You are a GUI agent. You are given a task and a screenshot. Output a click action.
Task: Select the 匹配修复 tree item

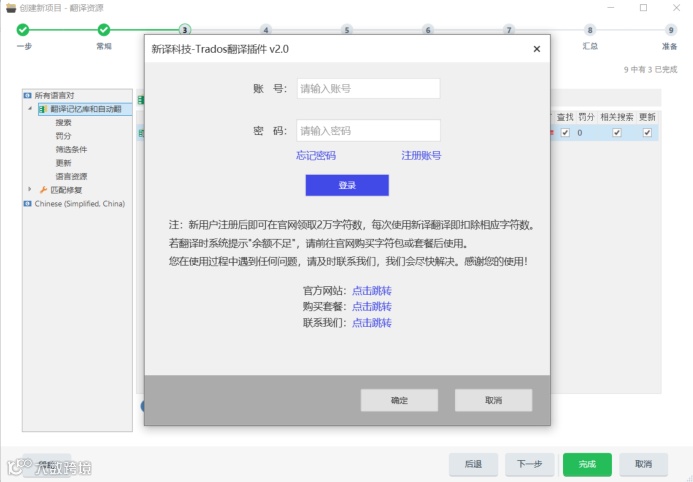66,190
